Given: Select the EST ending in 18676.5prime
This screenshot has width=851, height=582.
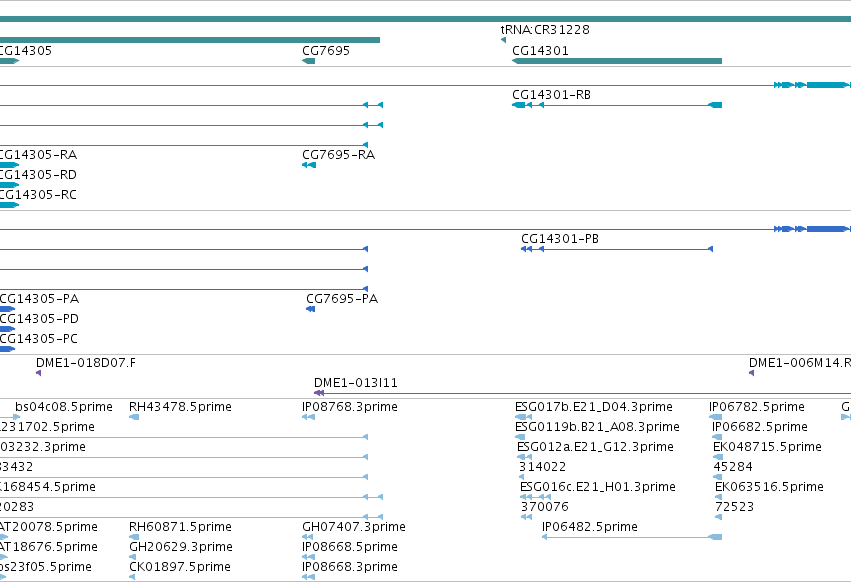Looking at the screenshot, I should (49, 547).
